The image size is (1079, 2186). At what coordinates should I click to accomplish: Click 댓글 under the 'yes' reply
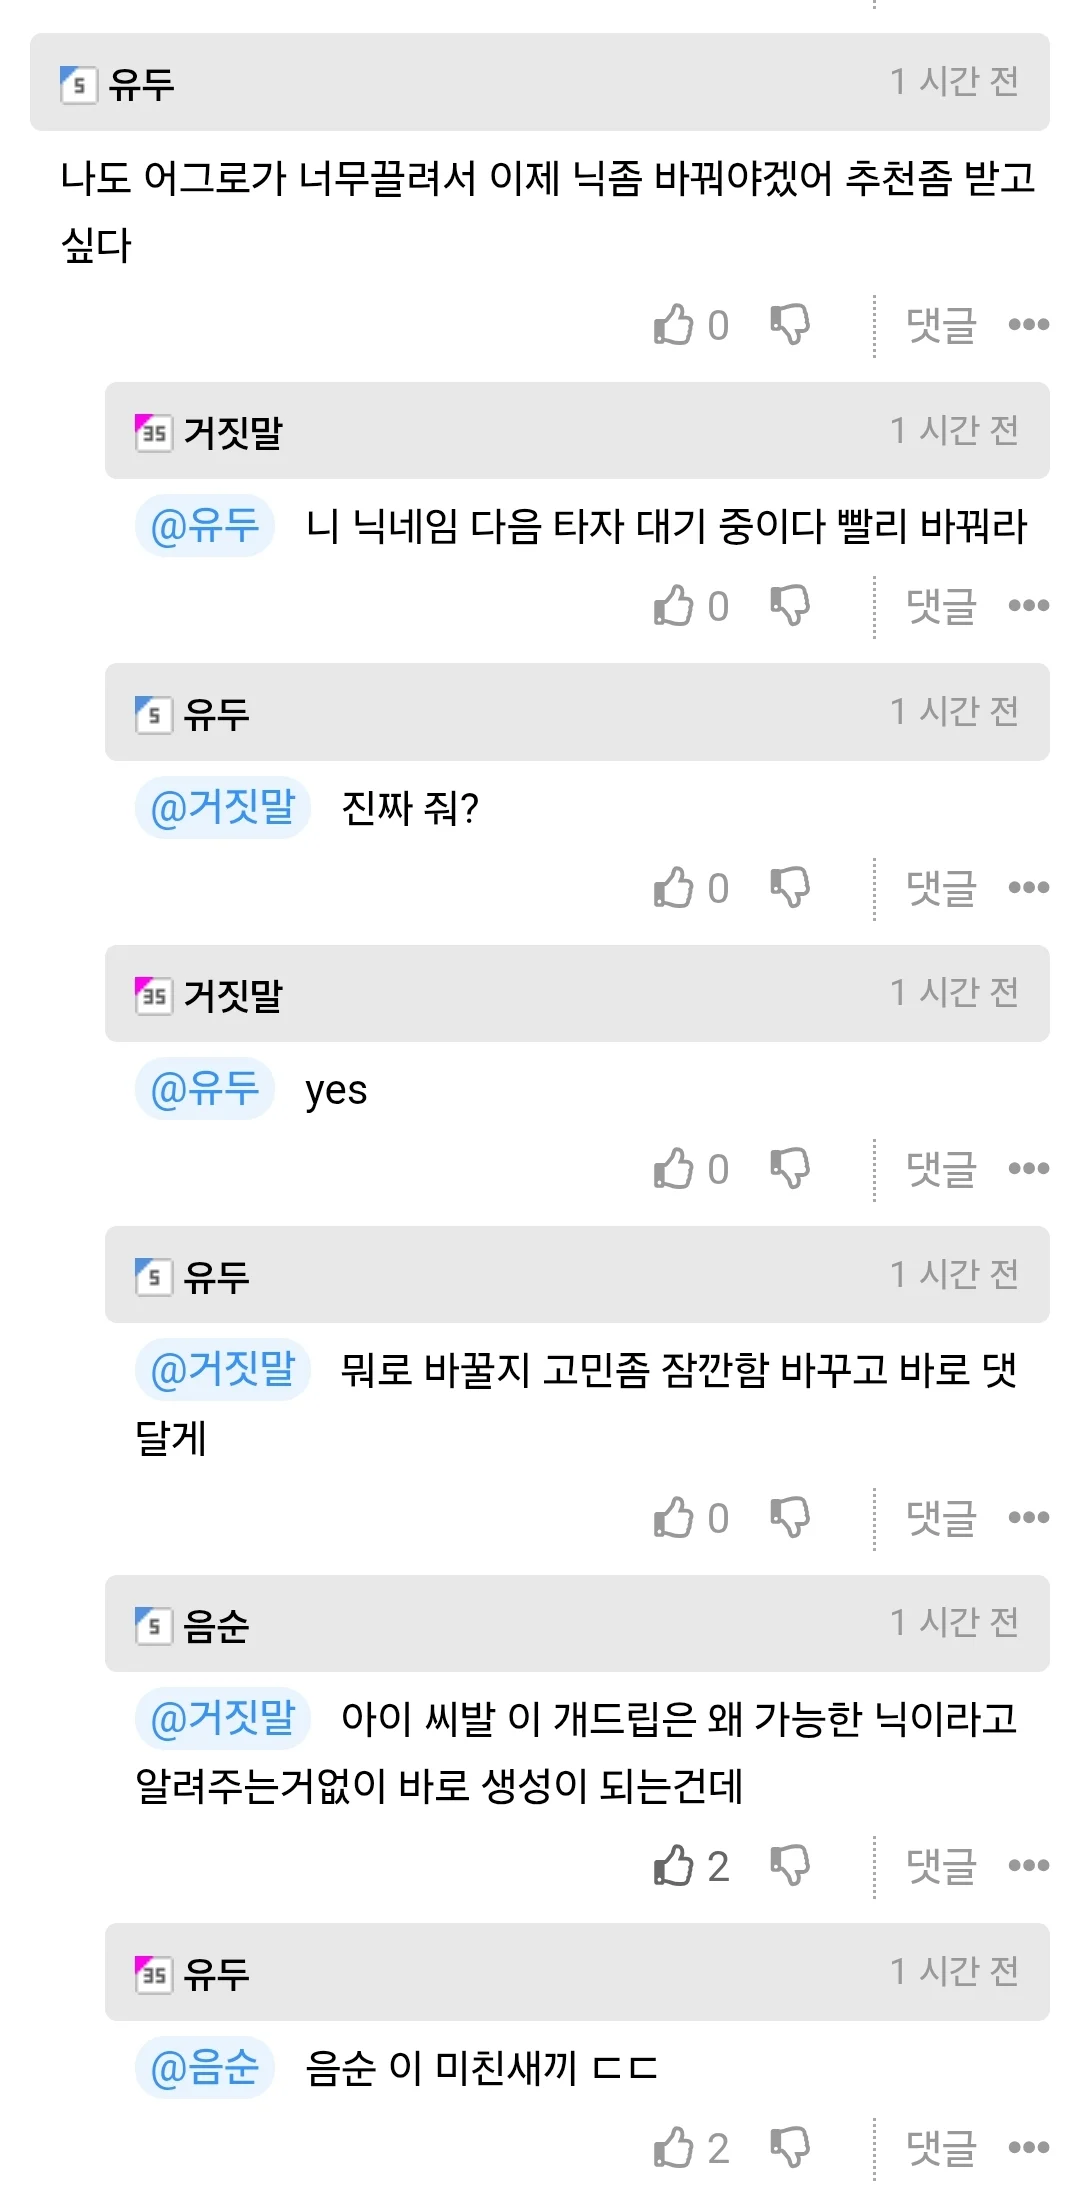pyautogui.click(x=940, y=1169)
